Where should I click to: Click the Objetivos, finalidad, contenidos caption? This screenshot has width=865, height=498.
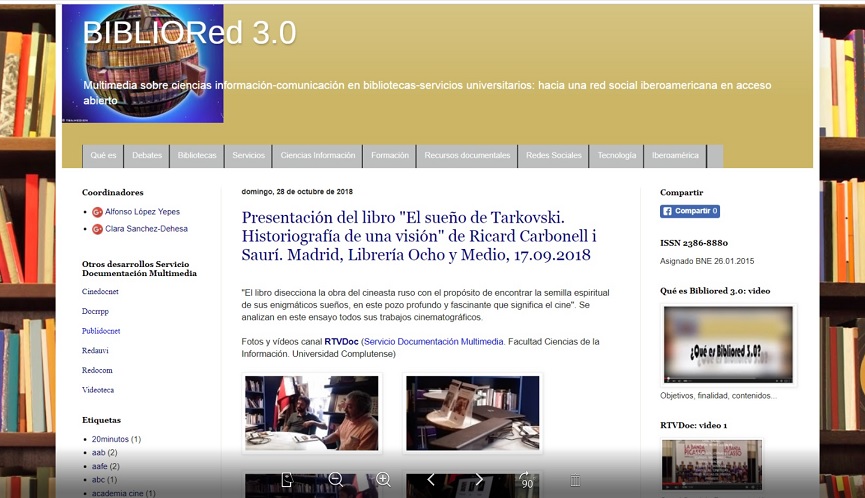point(718,396)
